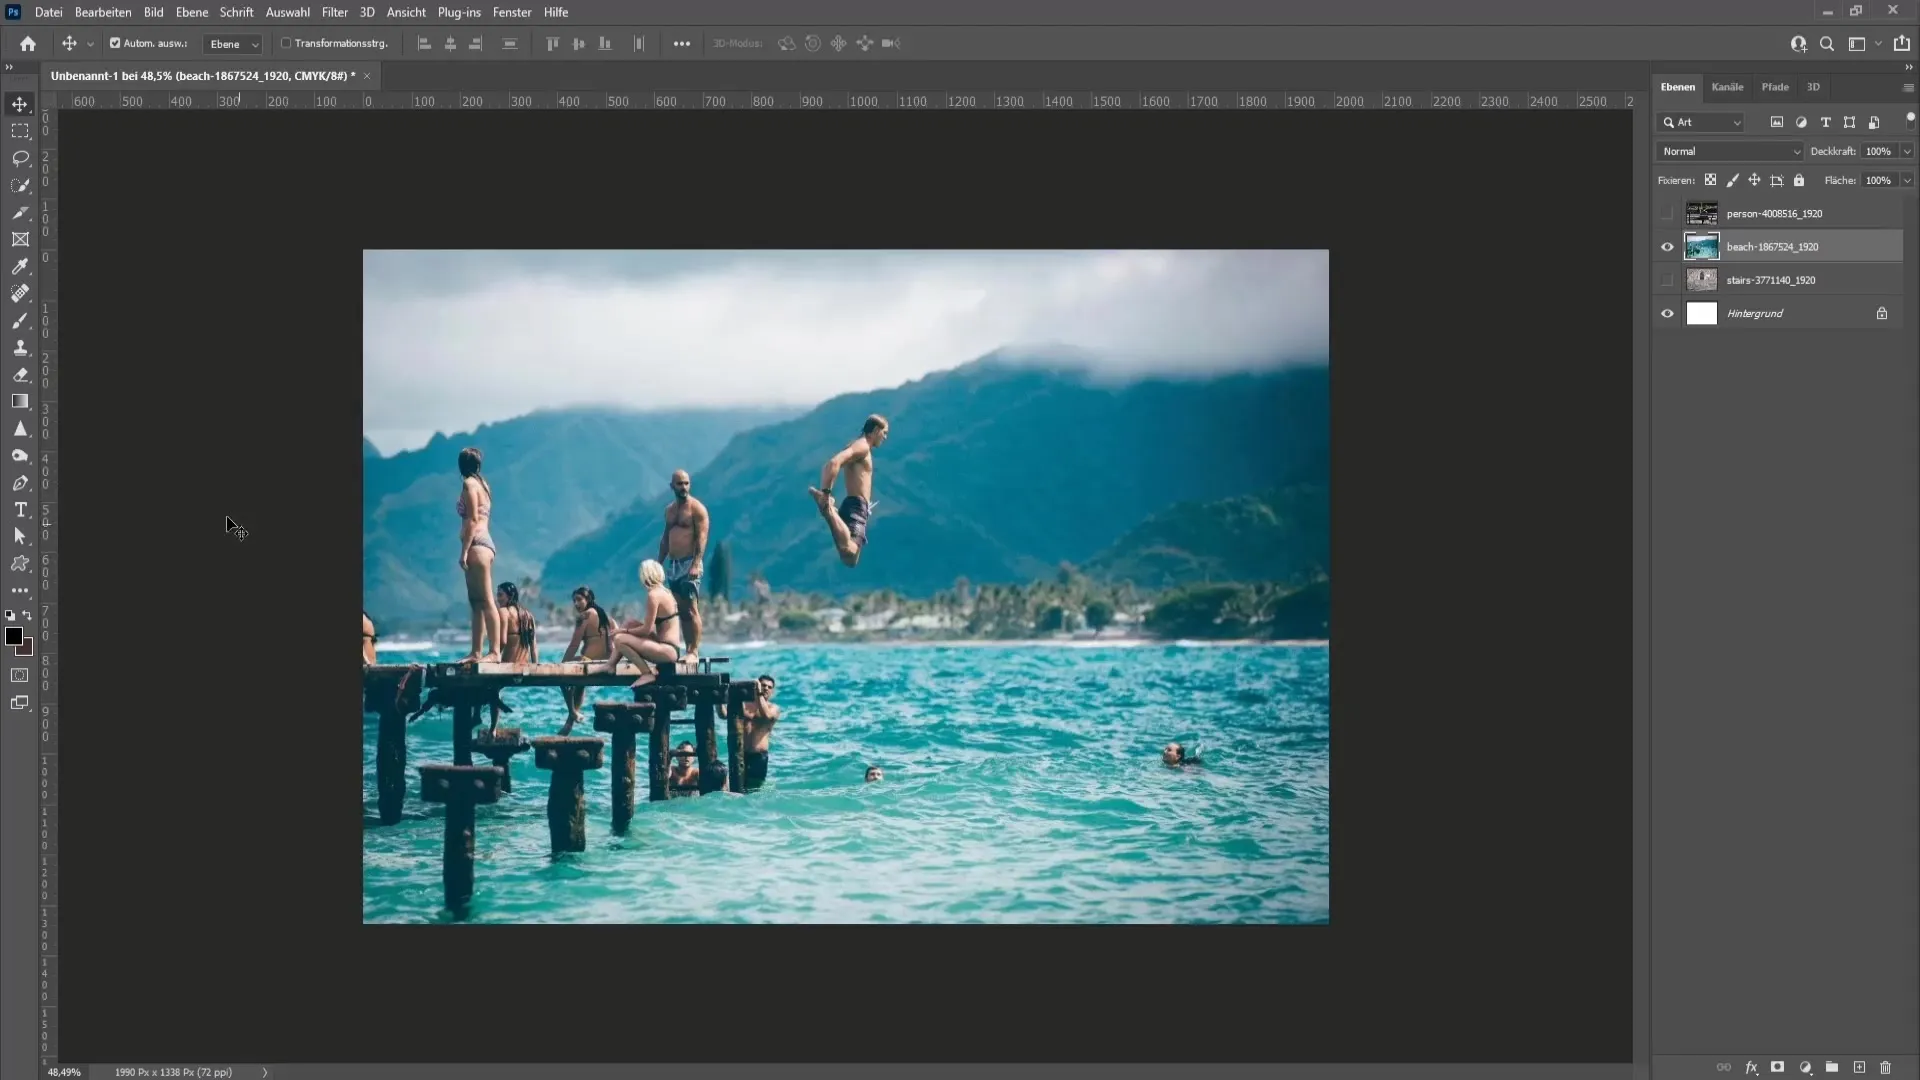Switch to the Pfade tab
The width and height of the screenshot is (1920, 1080).
click(1775, 86)
